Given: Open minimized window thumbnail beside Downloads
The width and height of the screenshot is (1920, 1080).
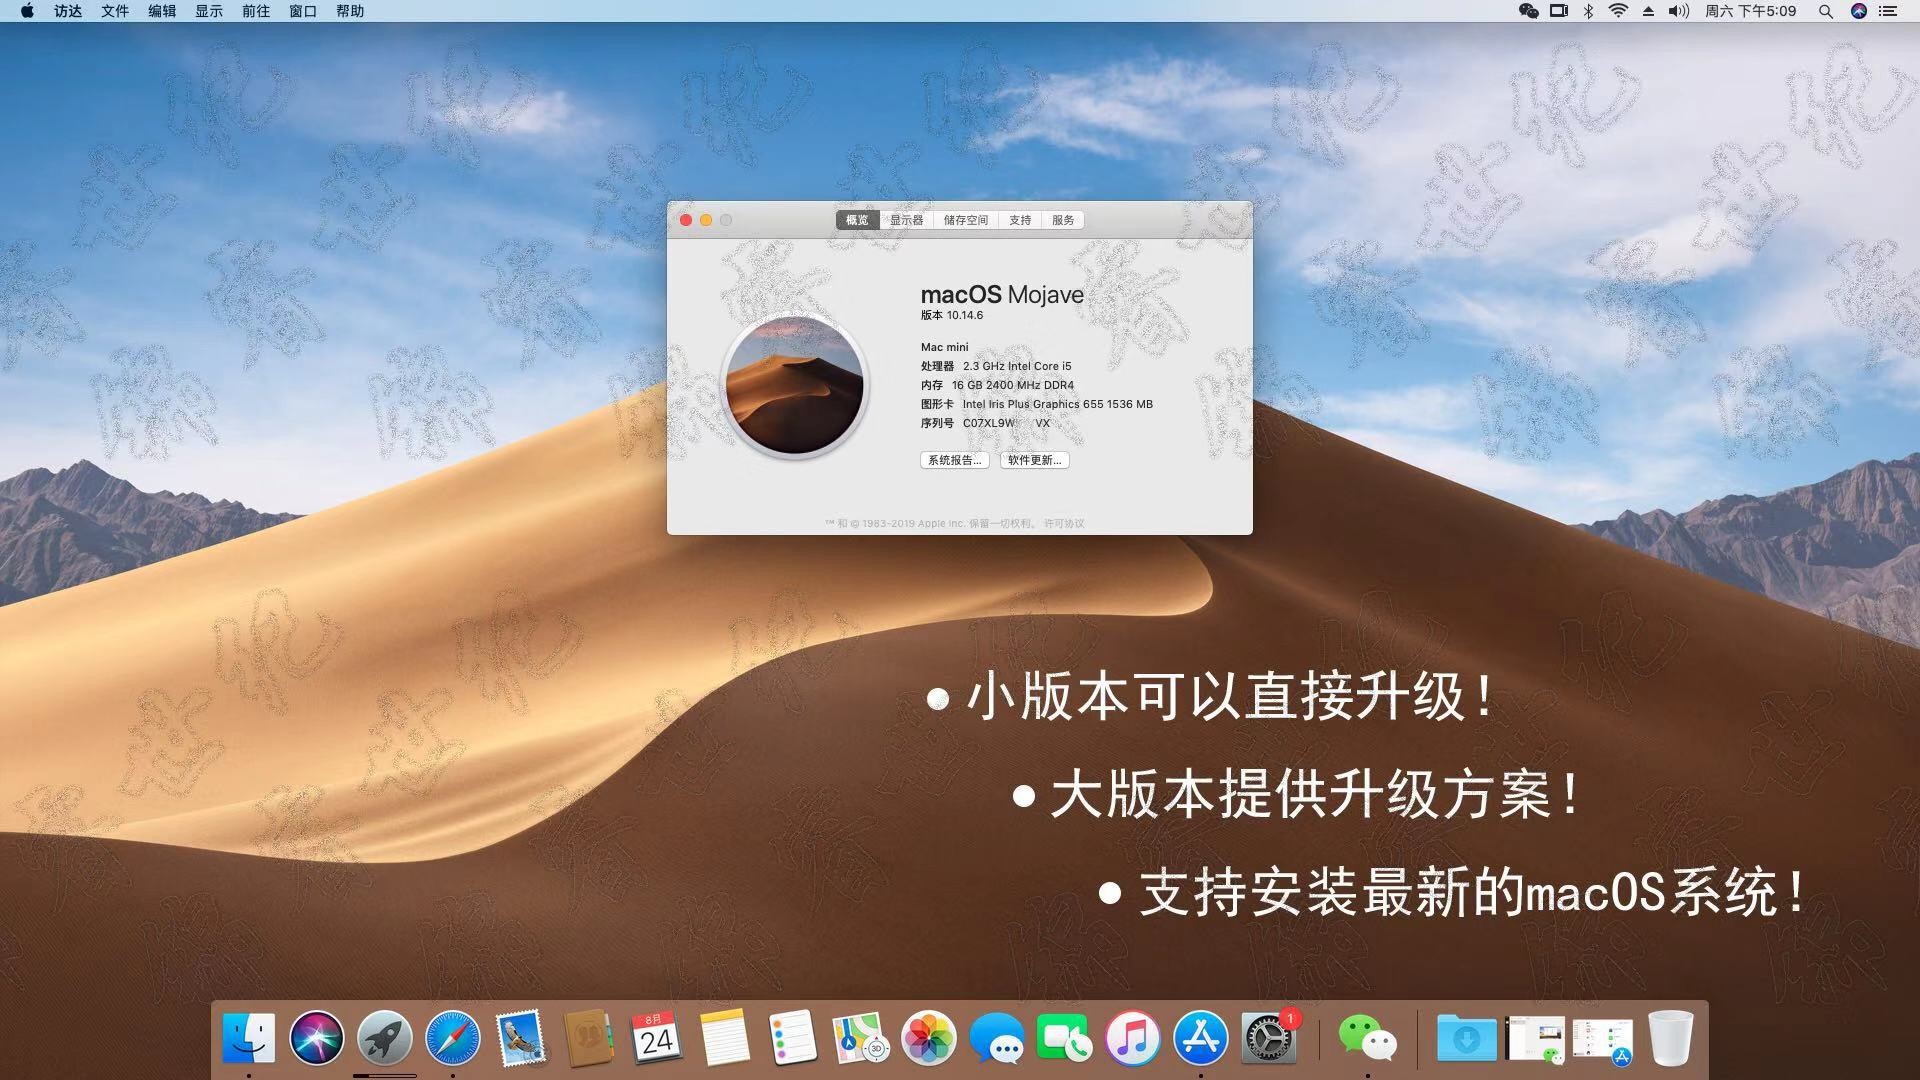Looking at the screenshot, I should coord(1535,1038).
